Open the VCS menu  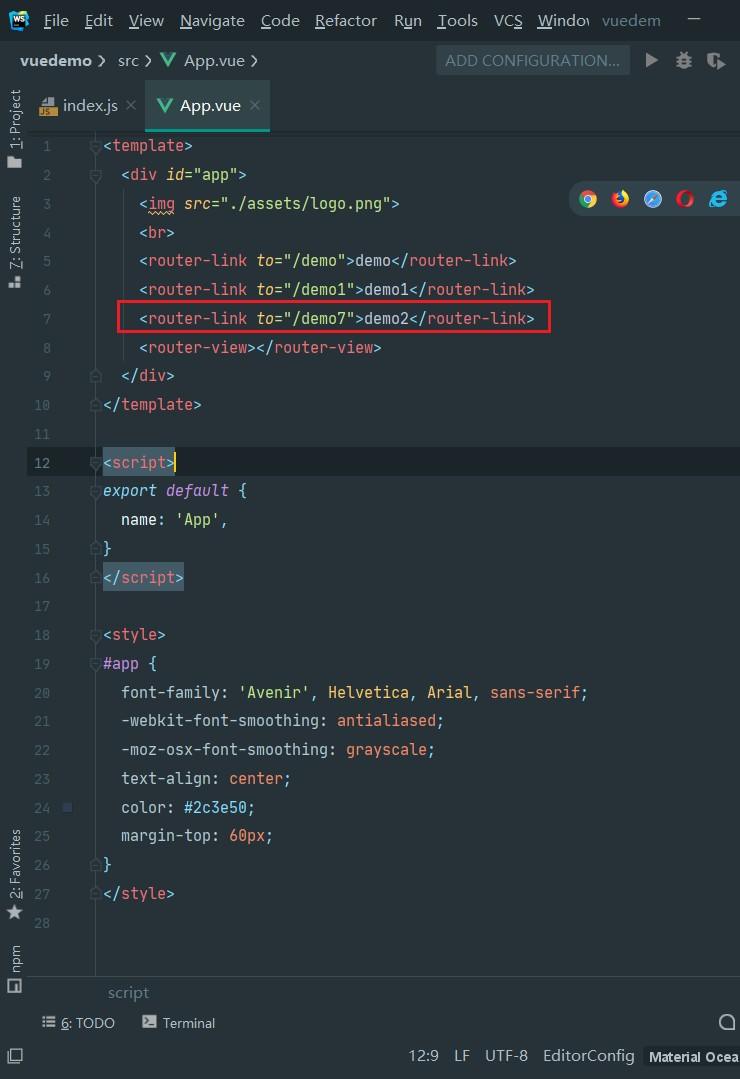point(508,21)
